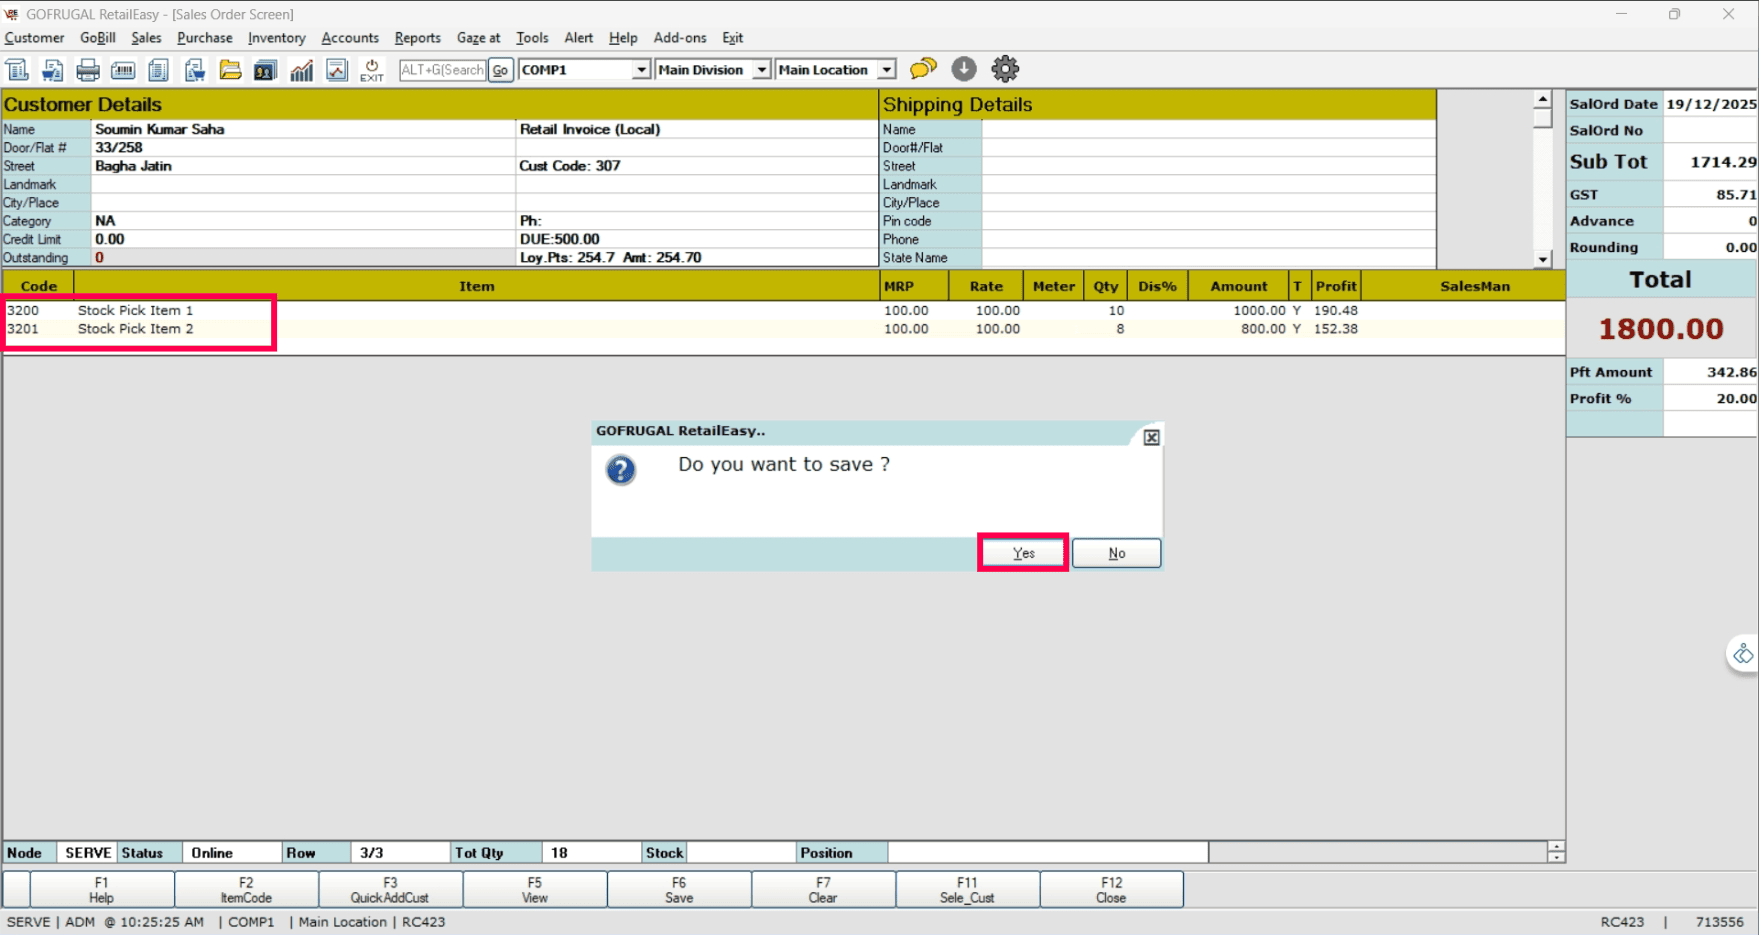Click the Qty column header
The height and width of the screenshot is (935, 1759).
1106,286
